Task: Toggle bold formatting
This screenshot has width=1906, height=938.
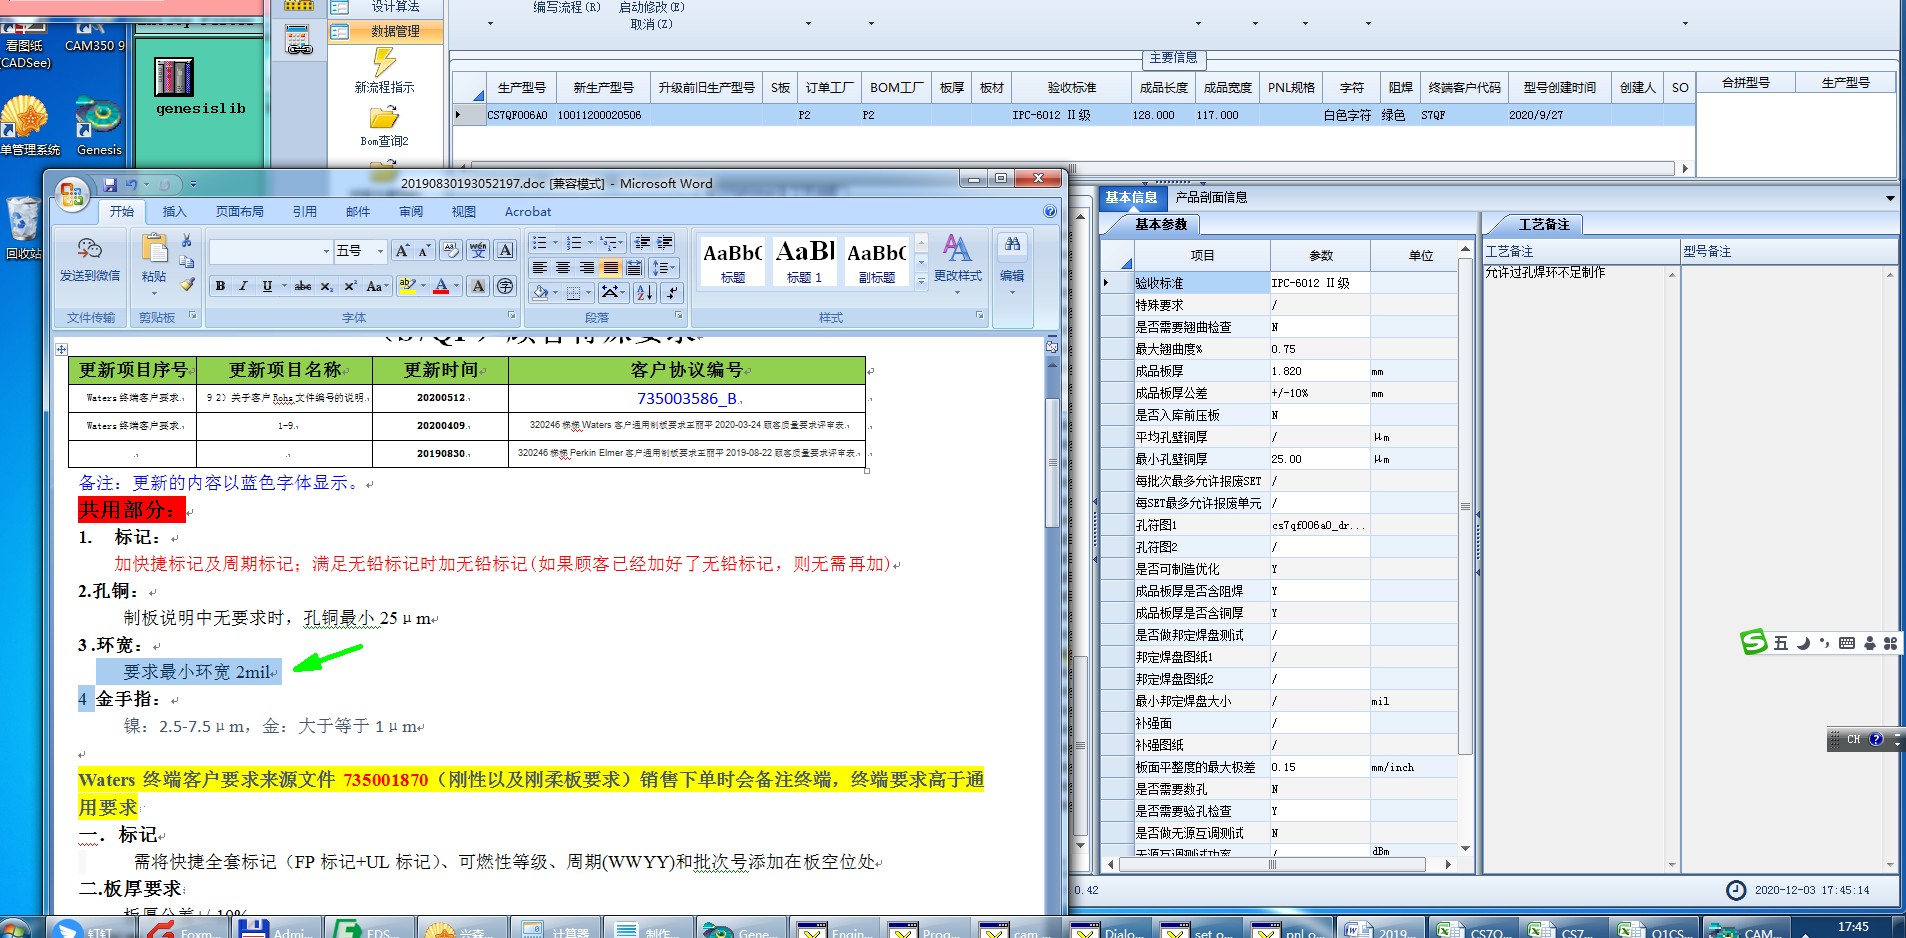Action: [x=220, y=286]
